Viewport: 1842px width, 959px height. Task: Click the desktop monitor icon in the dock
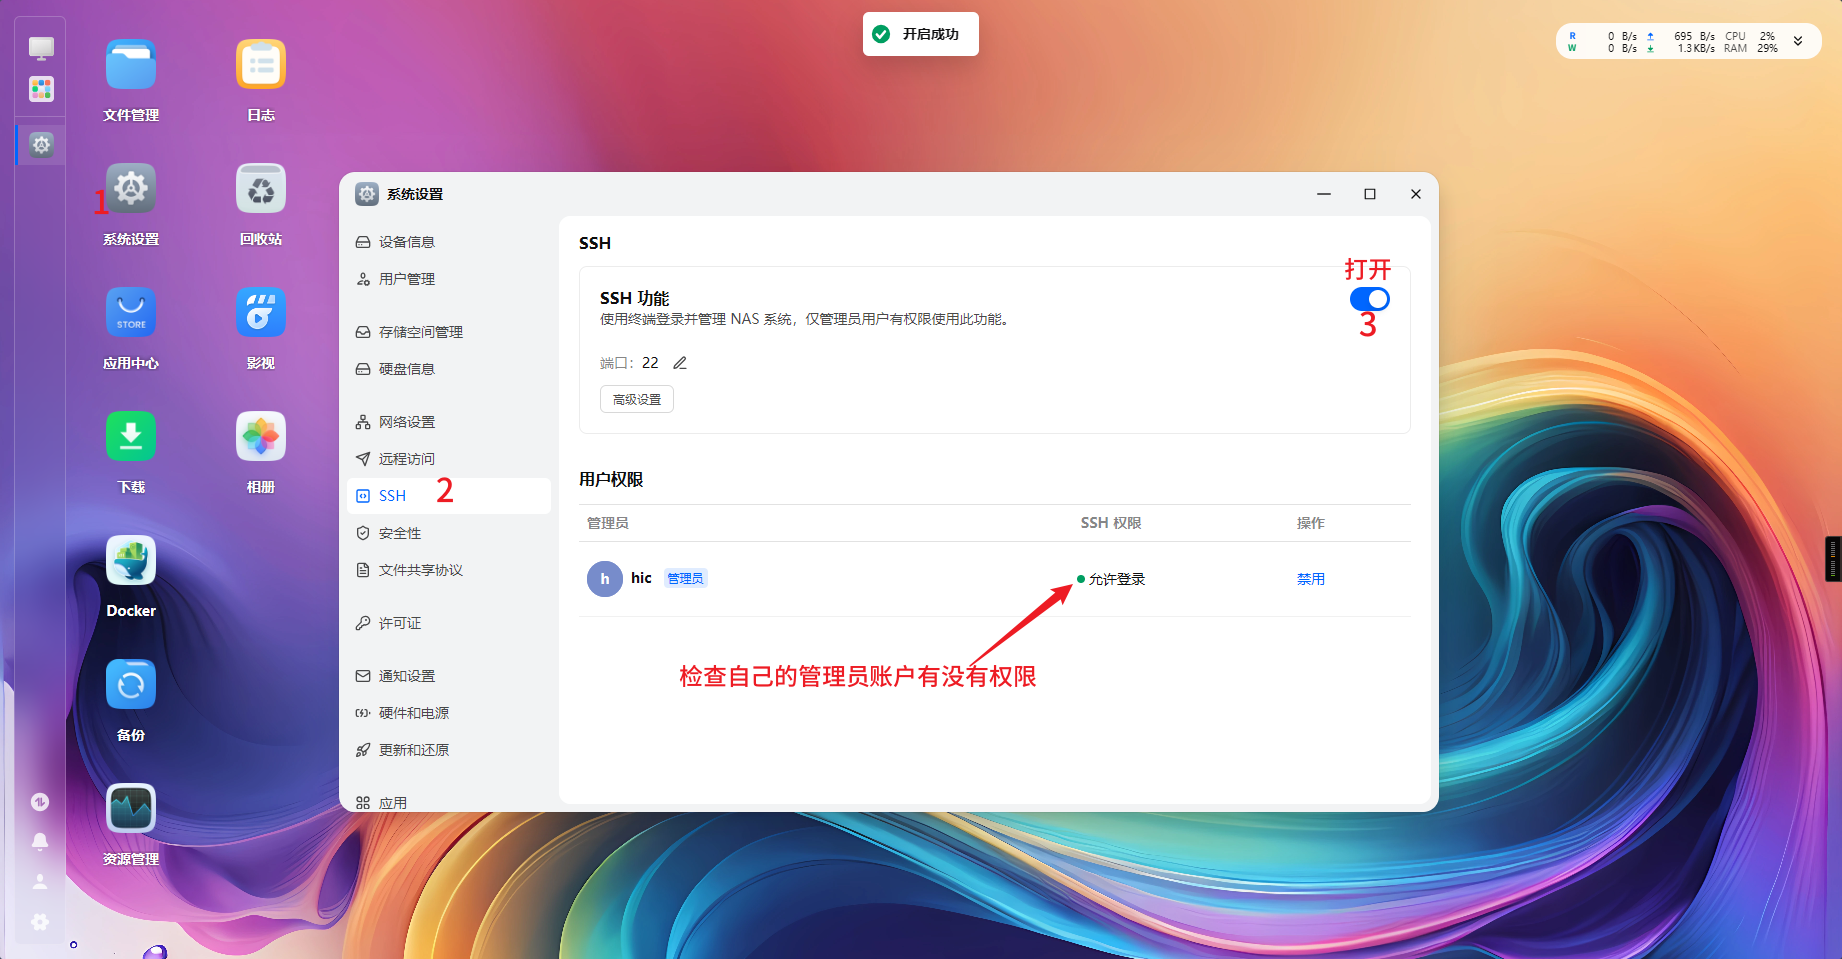pyautogui.click(x=41, y=48)
